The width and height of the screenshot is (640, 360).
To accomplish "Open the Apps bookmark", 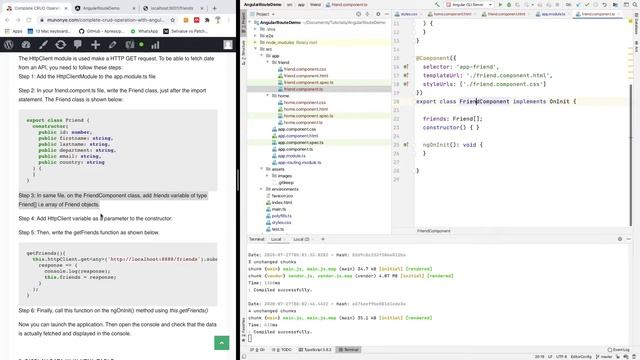I will click(x=13, y=31).
